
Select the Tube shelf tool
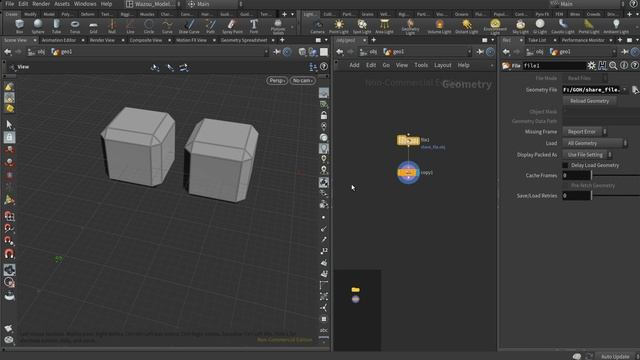point(56,26)
